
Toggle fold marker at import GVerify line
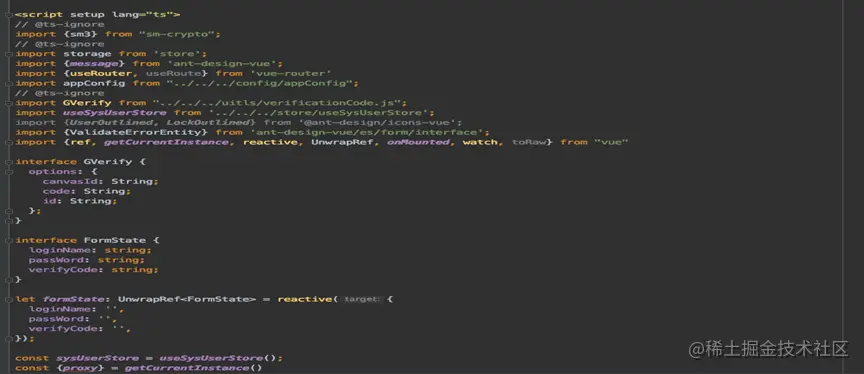[9, 103]
